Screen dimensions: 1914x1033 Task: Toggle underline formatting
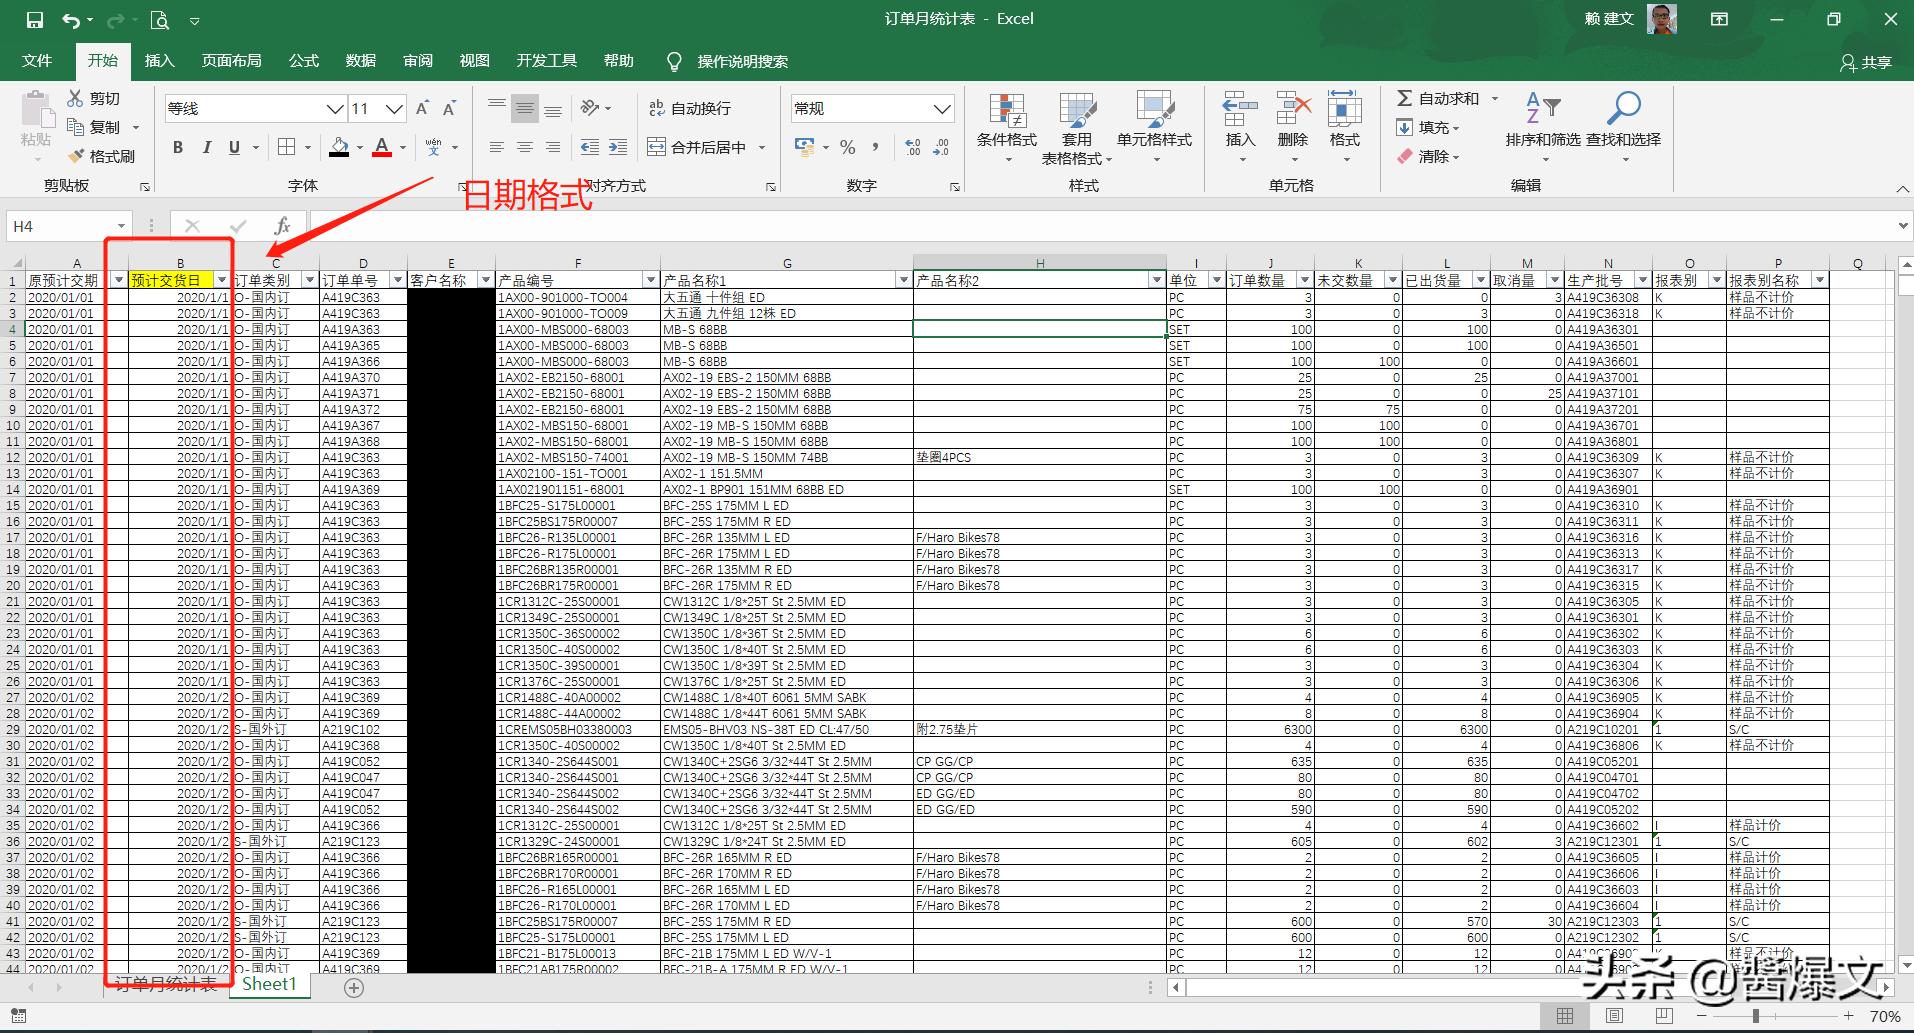point(232,147)
